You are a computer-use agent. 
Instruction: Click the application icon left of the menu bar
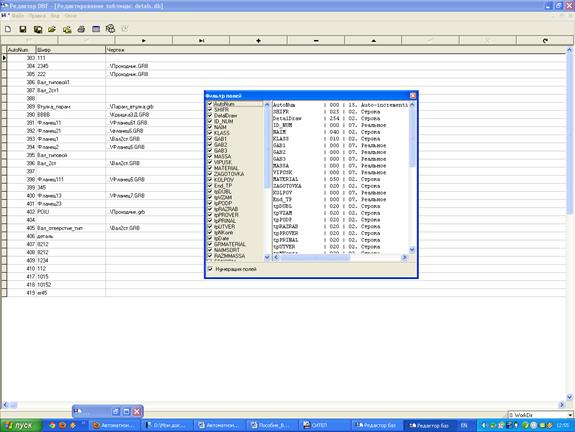pos(4,15)
